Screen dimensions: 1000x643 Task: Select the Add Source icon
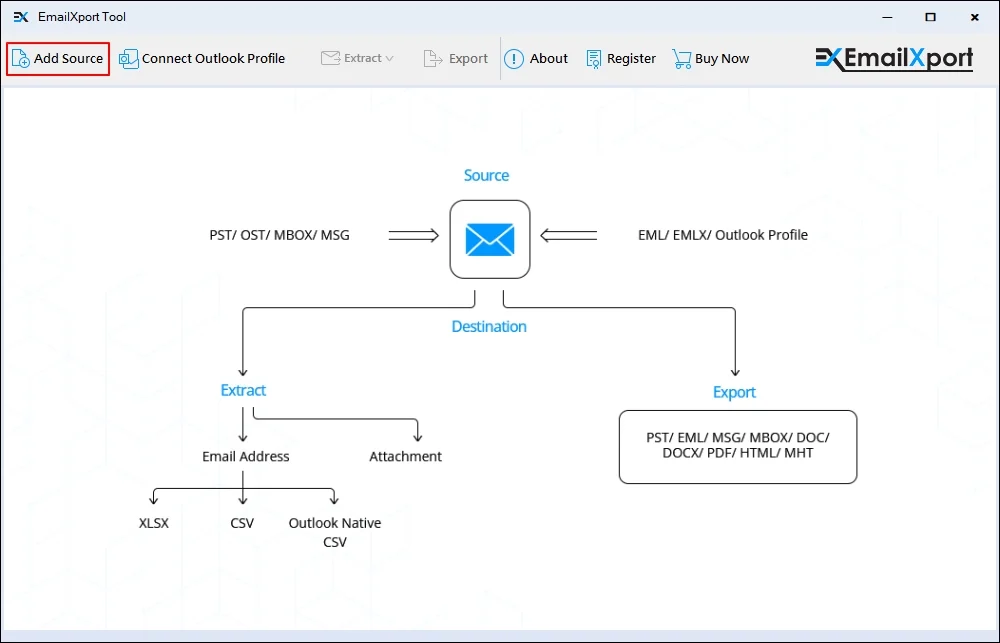click(x=19, y=58)
